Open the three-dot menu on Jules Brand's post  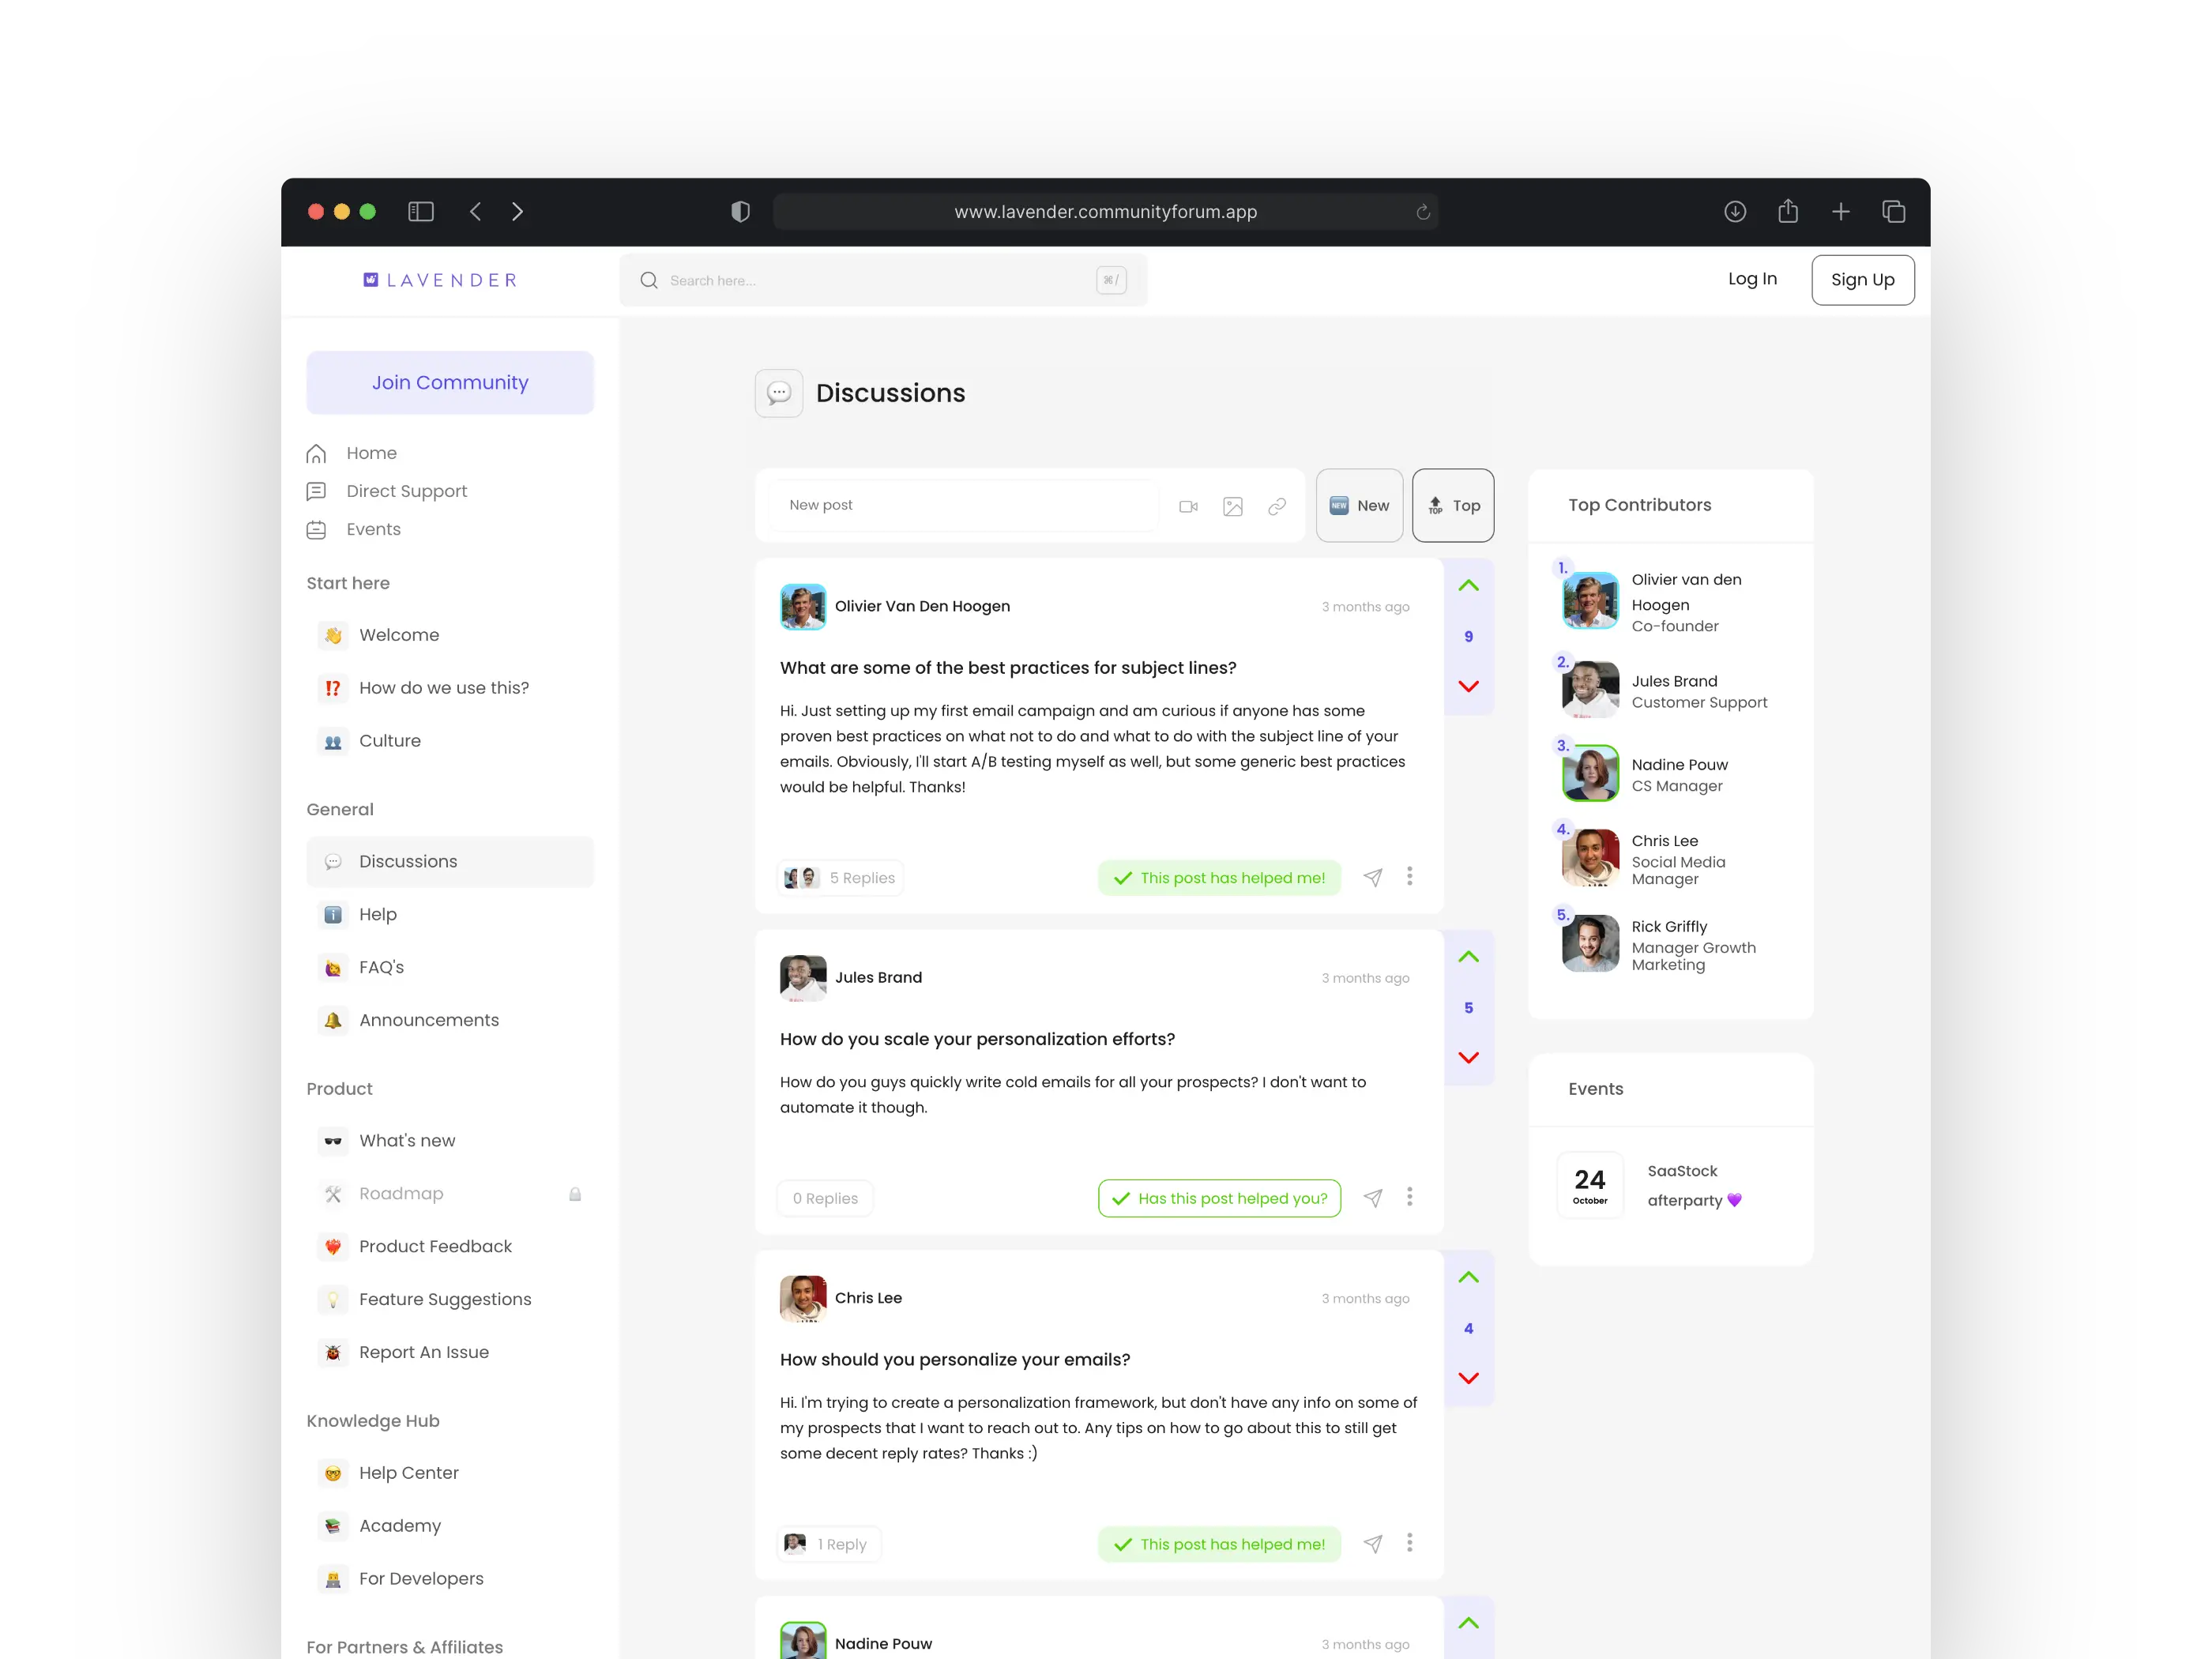(1410, 1197)
